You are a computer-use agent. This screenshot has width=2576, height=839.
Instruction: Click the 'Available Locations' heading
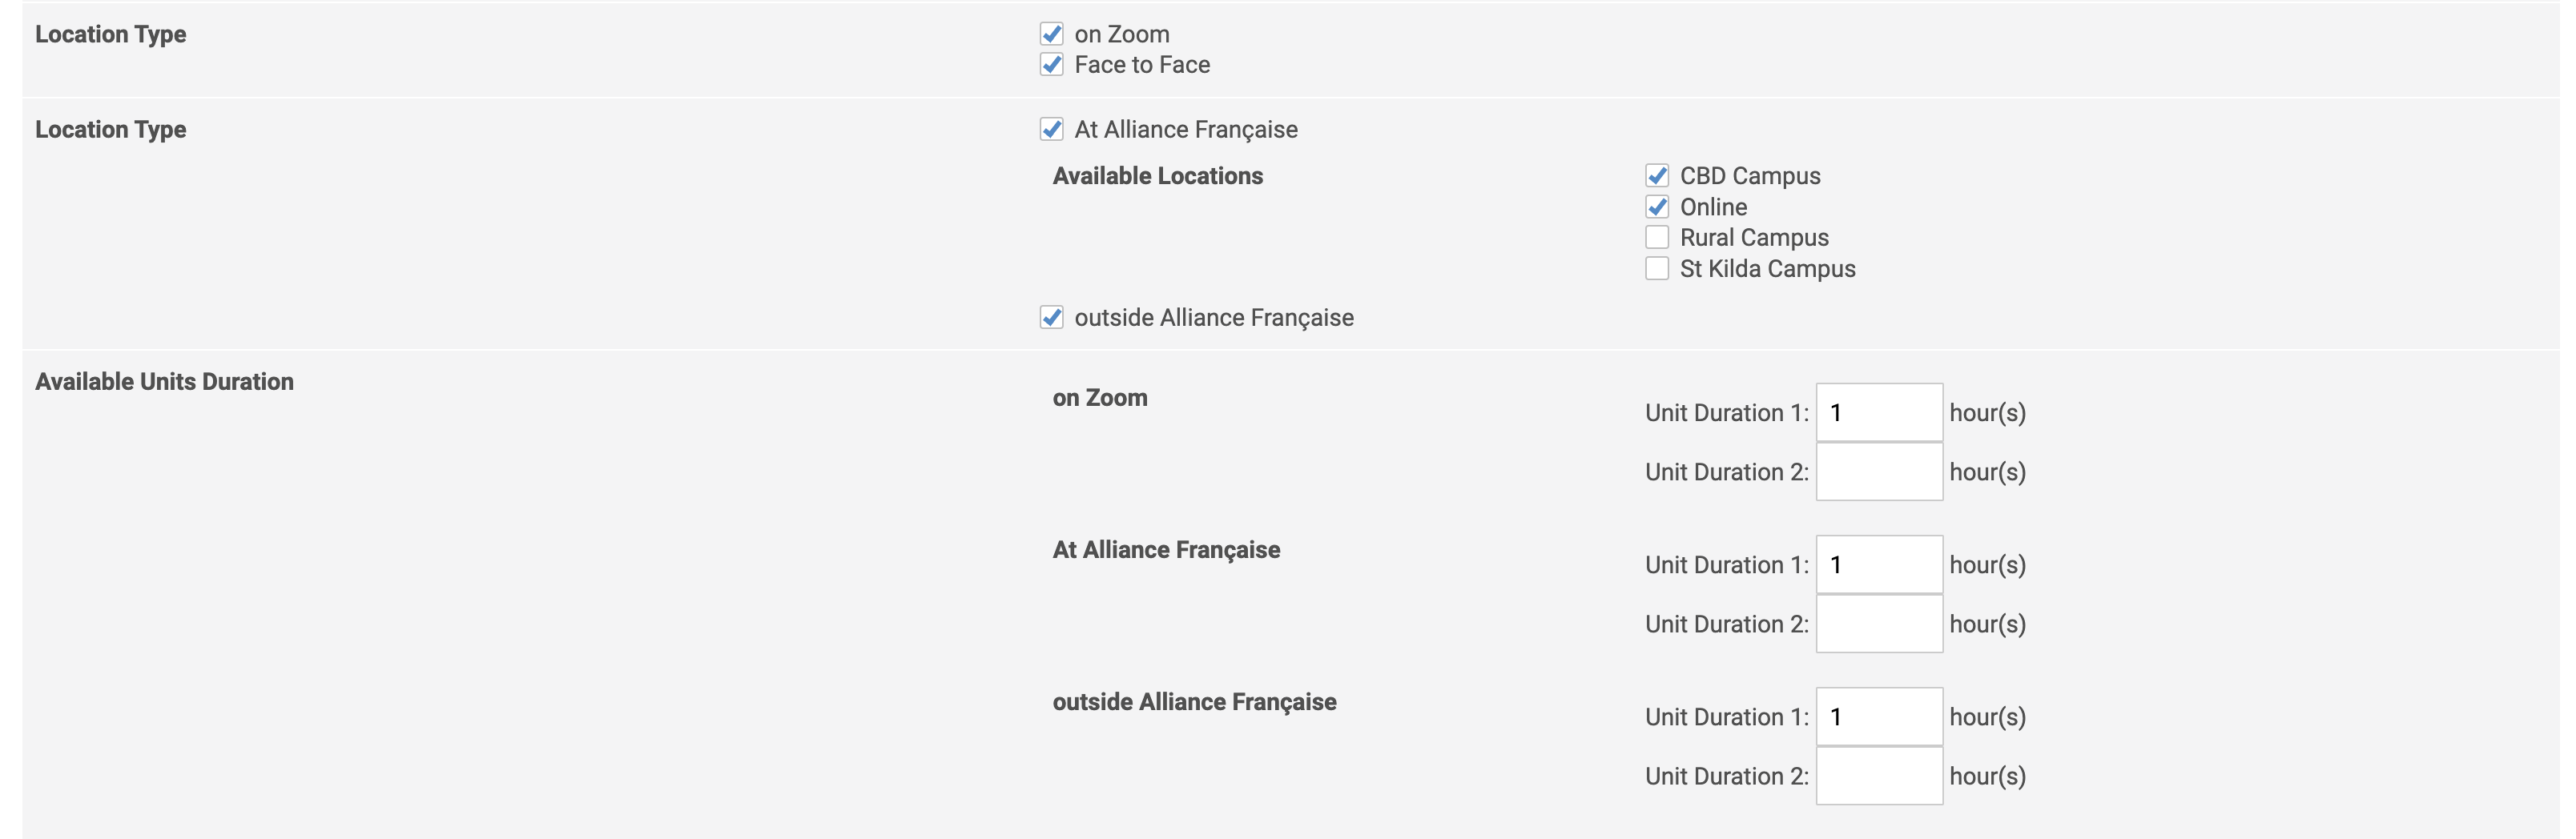pyautogui.click(x=1157, y=176)
